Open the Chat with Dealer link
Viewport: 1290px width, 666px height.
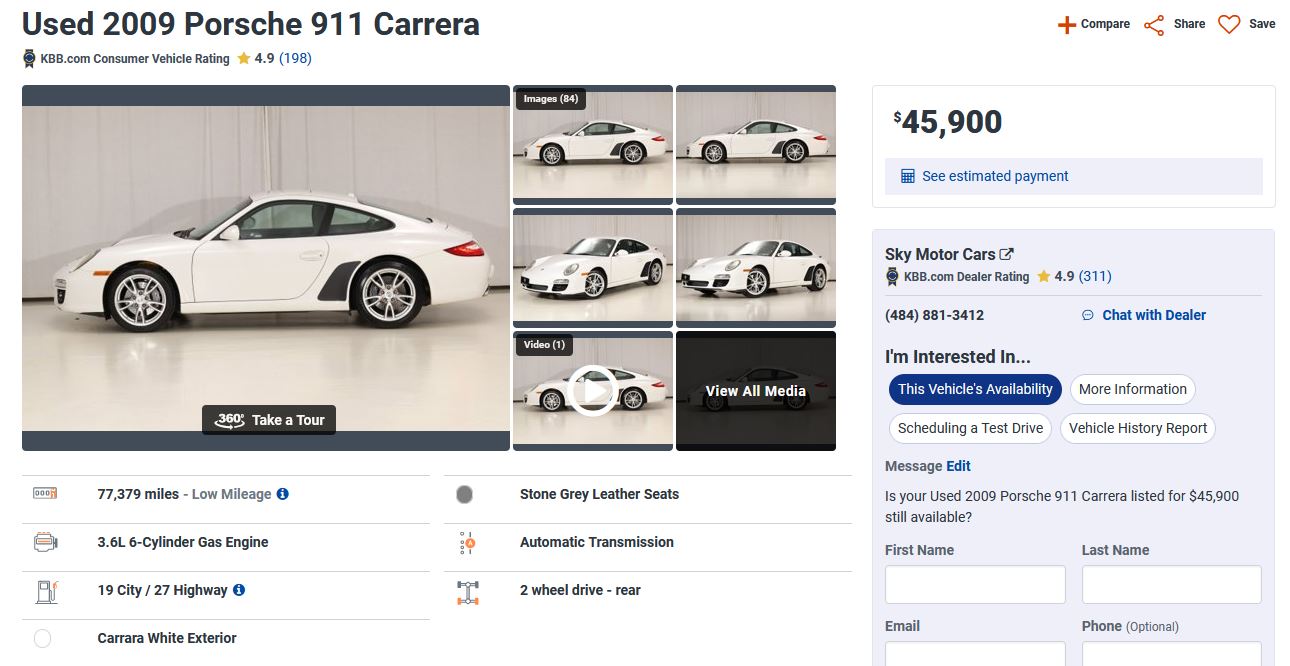click(1154, 315)
